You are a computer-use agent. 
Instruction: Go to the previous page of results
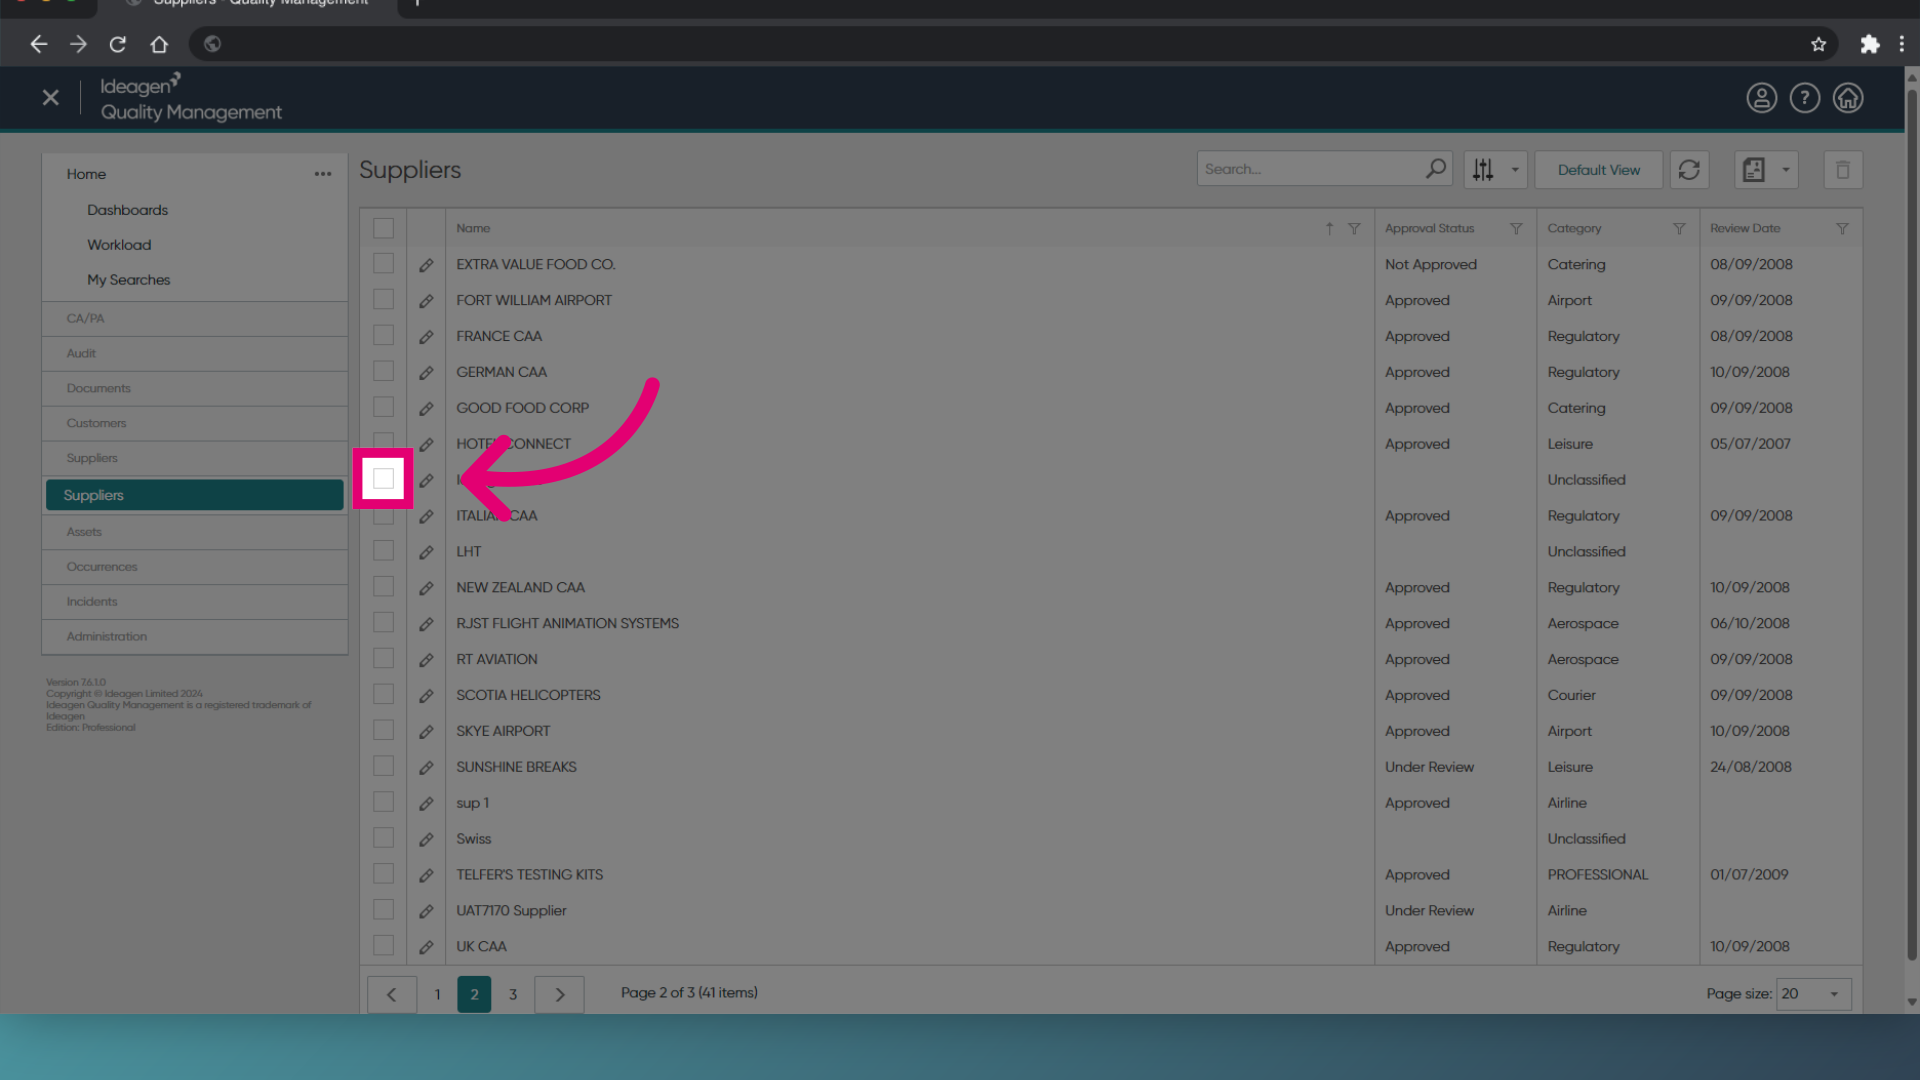click(392, 995)
